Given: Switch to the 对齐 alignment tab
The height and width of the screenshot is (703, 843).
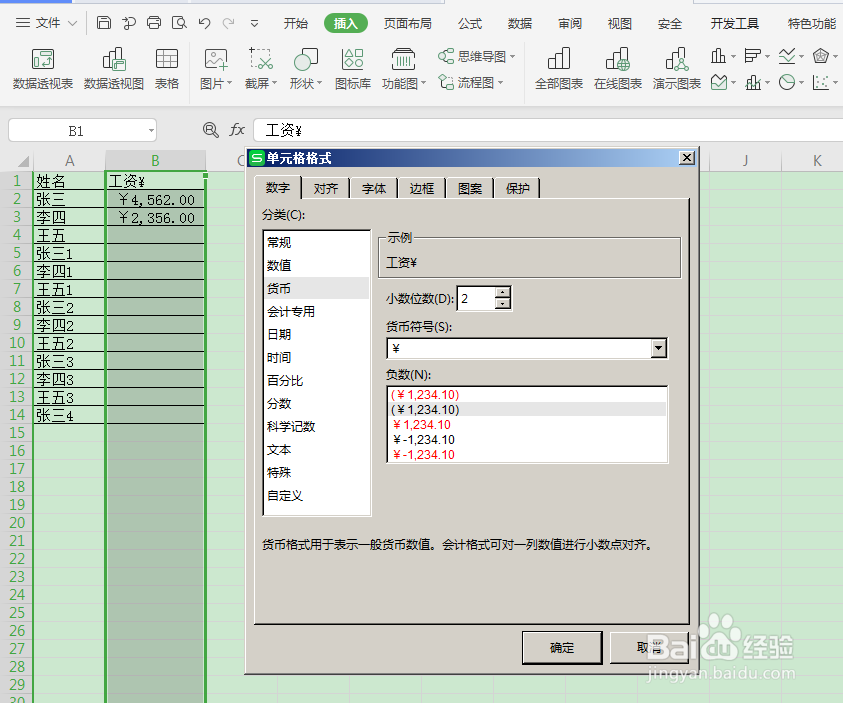Looking at the screenshot, I should (x=325, y=187).
